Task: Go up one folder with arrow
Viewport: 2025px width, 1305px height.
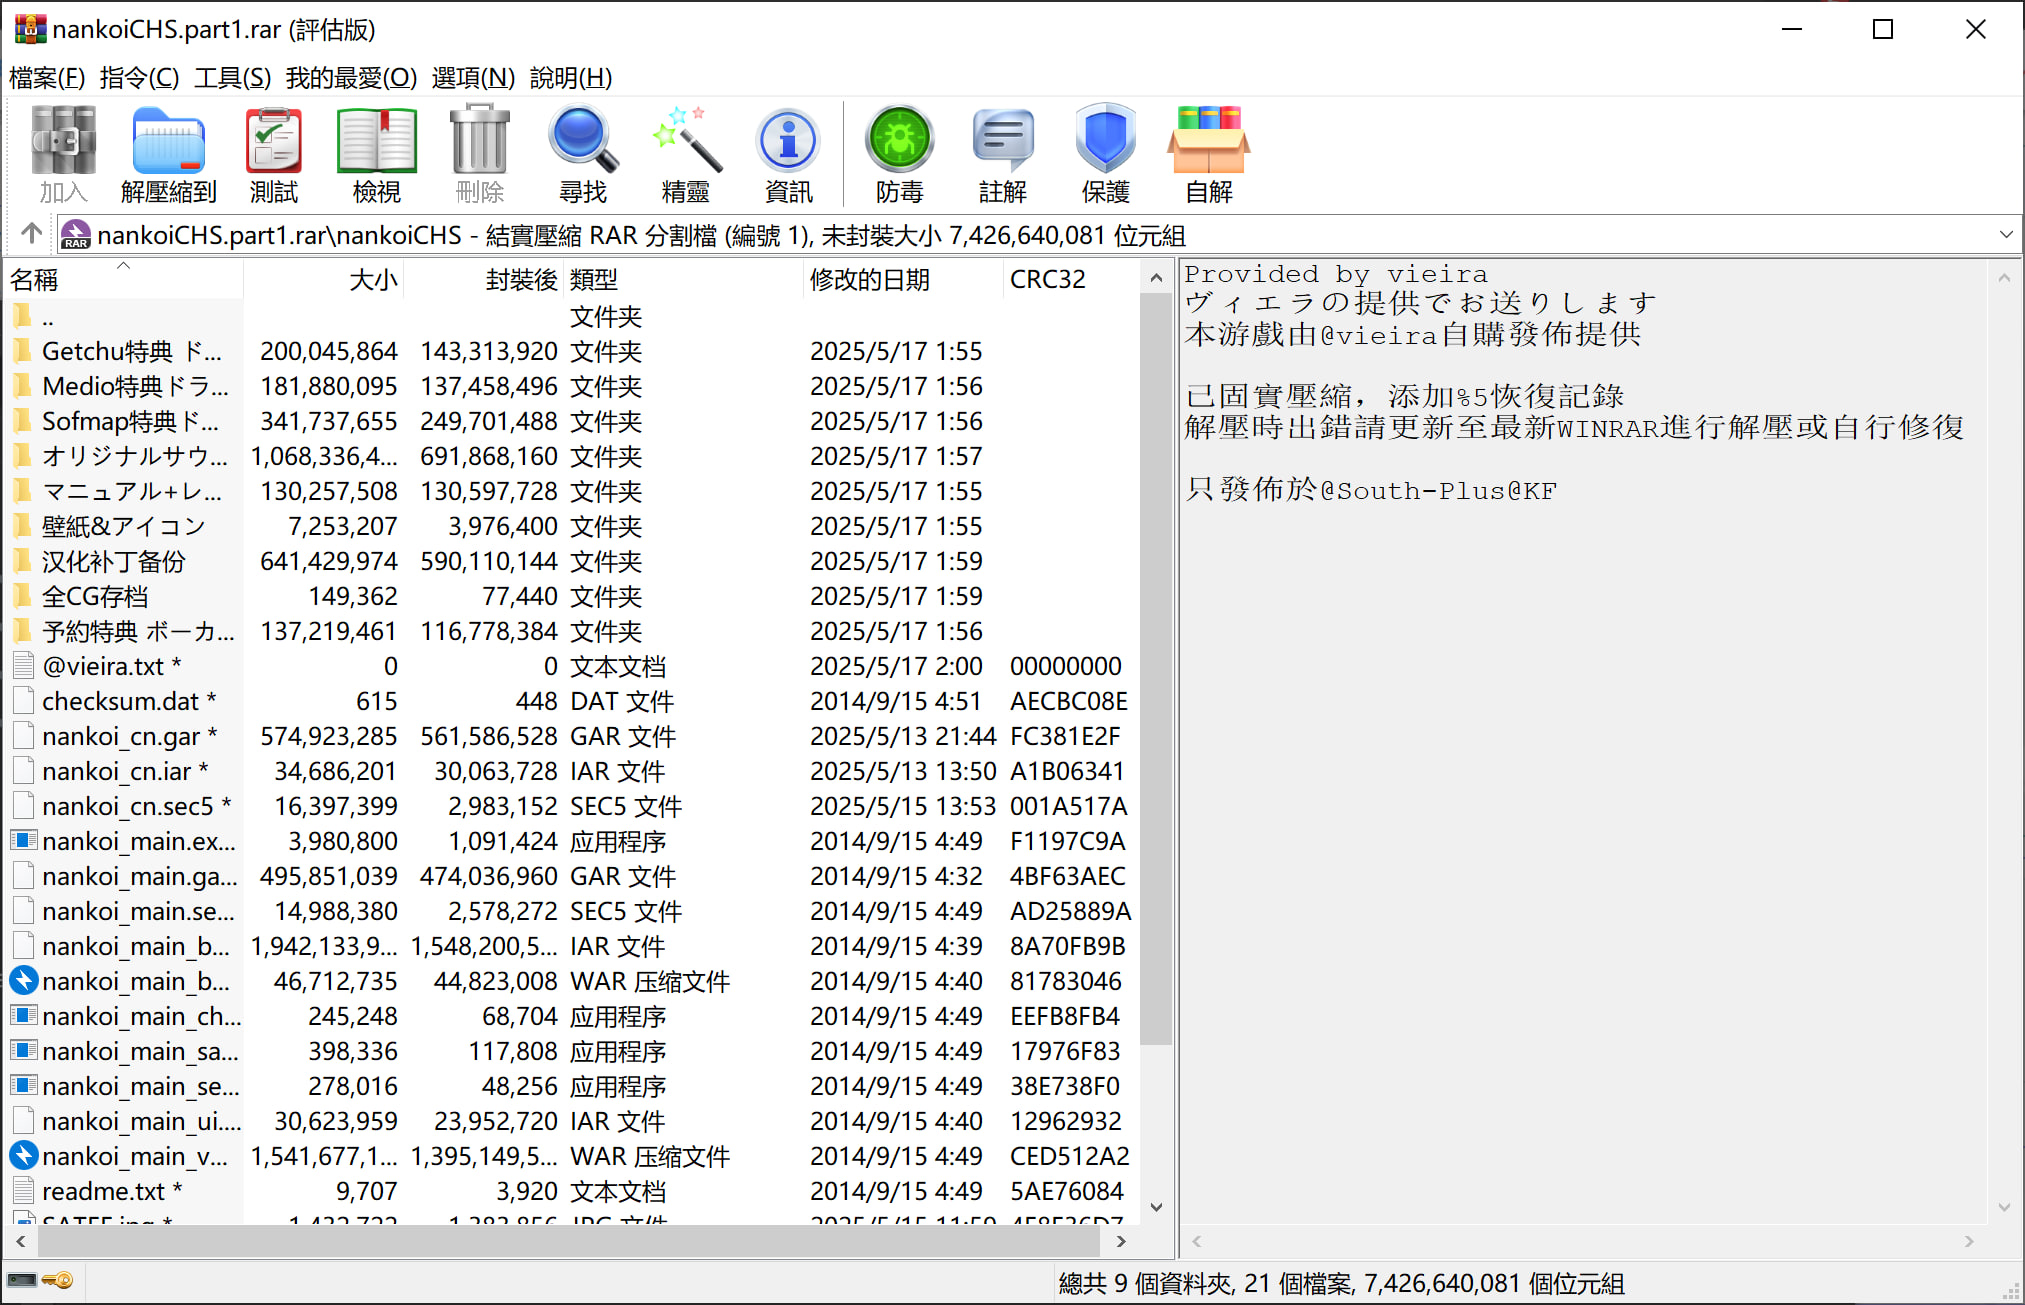Action: (31, 234)
